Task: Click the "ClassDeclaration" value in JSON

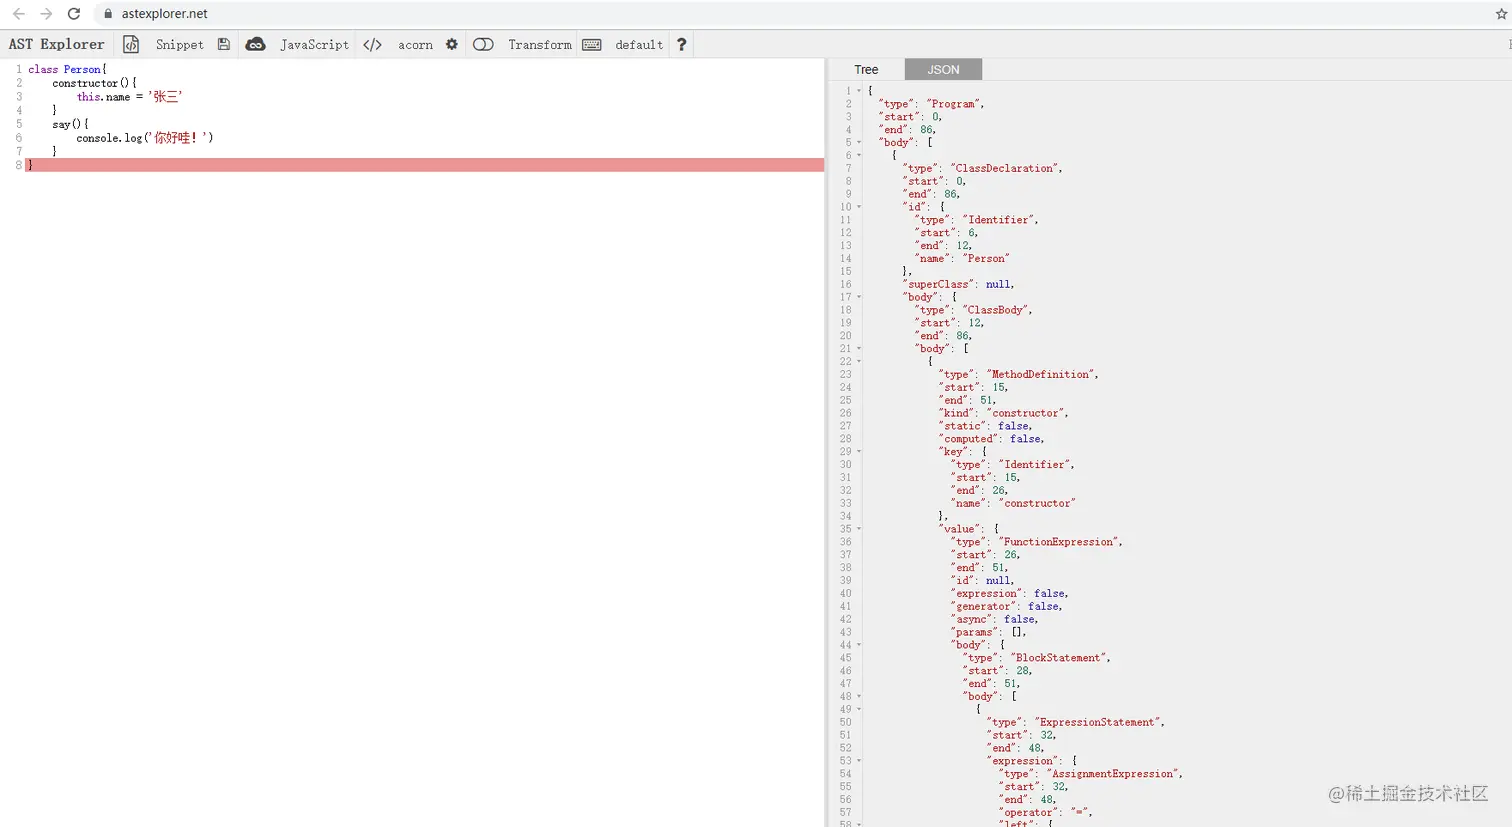Action: pyautogui.click(x=1004, y=169)
